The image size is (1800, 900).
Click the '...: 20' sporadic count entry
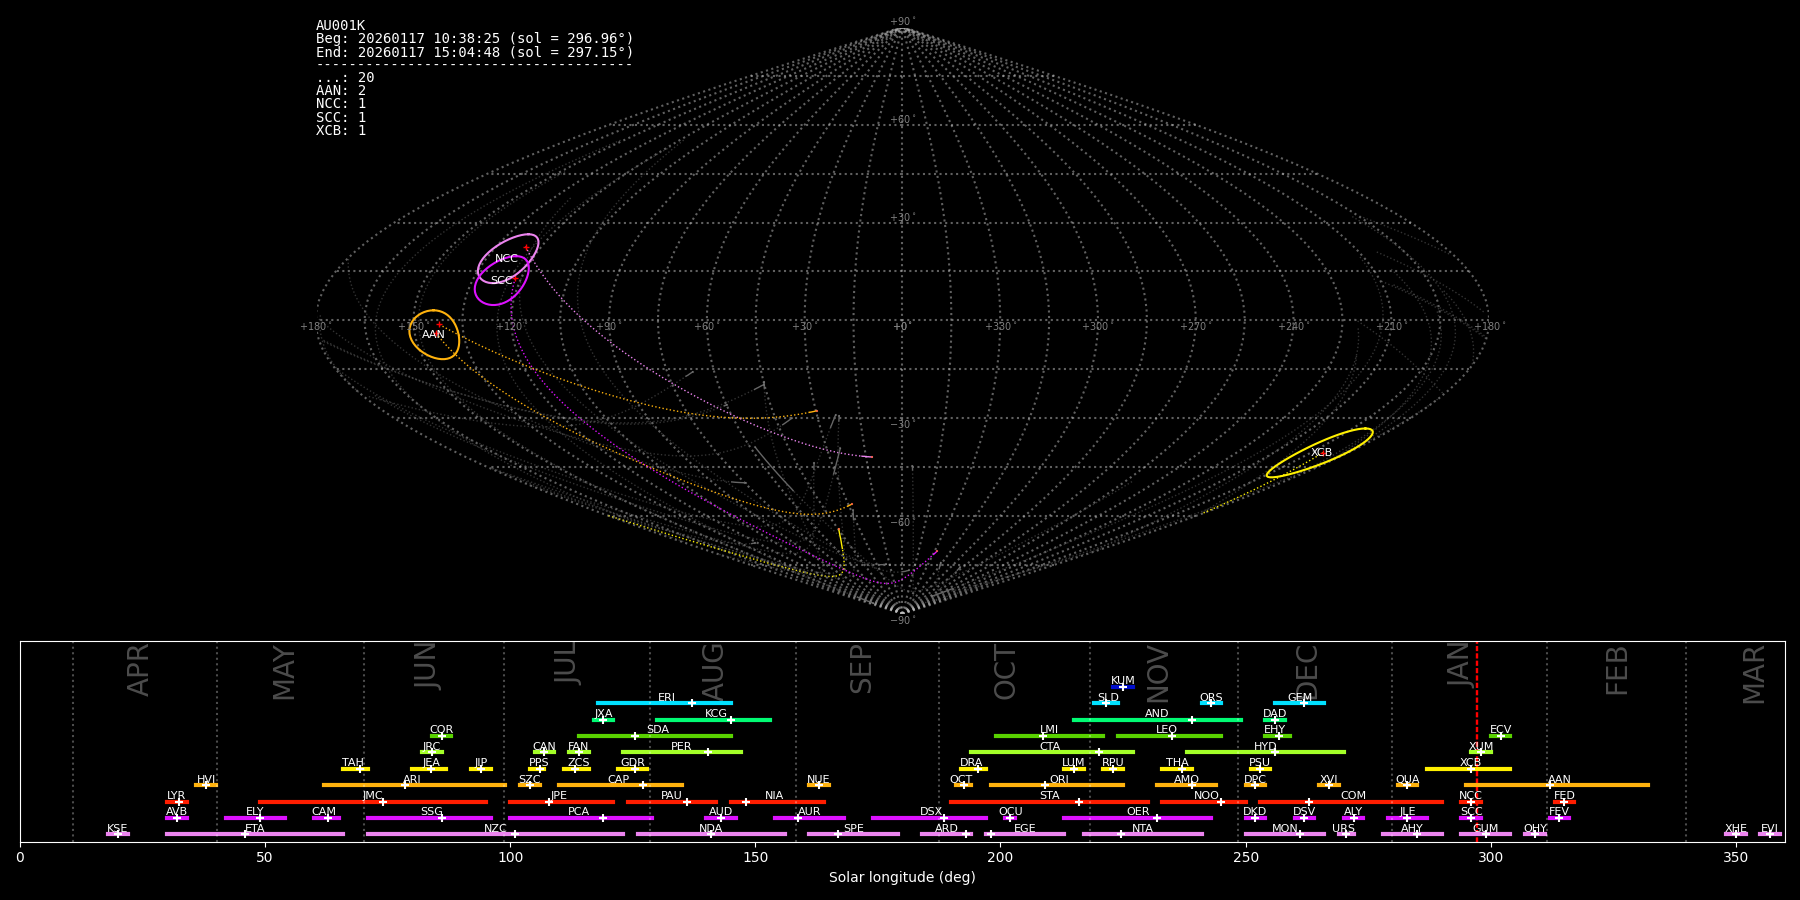tap(345, 78)
